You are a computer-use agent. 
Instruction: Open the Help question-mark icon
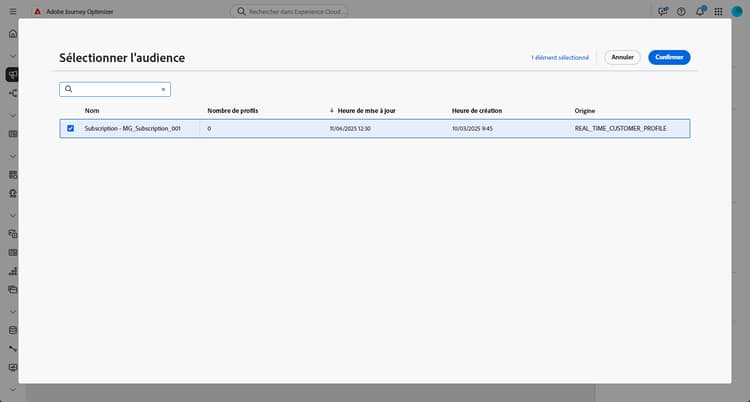point(681,11)
